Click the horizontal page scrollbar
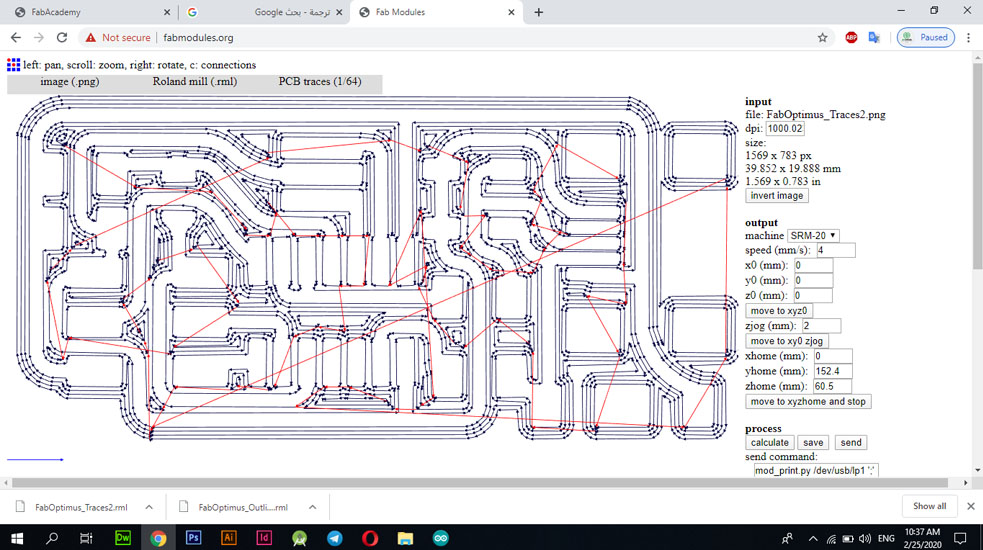Image resolution: width=983 pixels, height=550 pixels. pos(480,483)
